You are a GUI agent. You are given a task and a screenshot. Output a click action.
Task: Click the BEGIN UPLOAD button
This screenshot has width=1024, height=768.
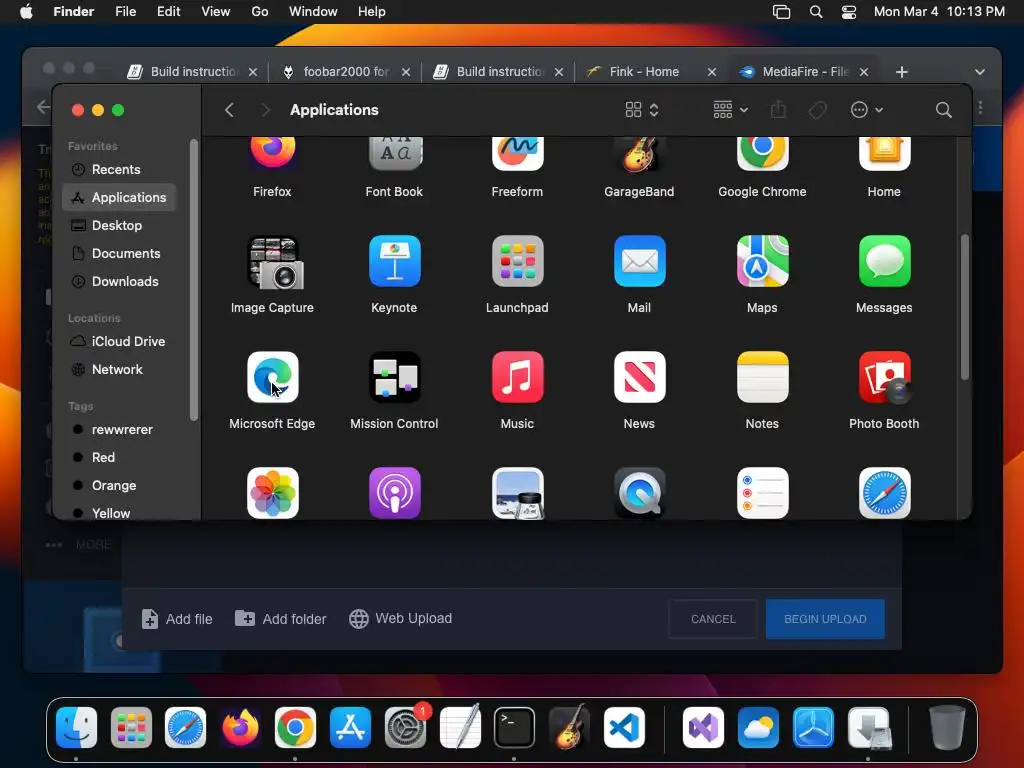coord(825,619)
